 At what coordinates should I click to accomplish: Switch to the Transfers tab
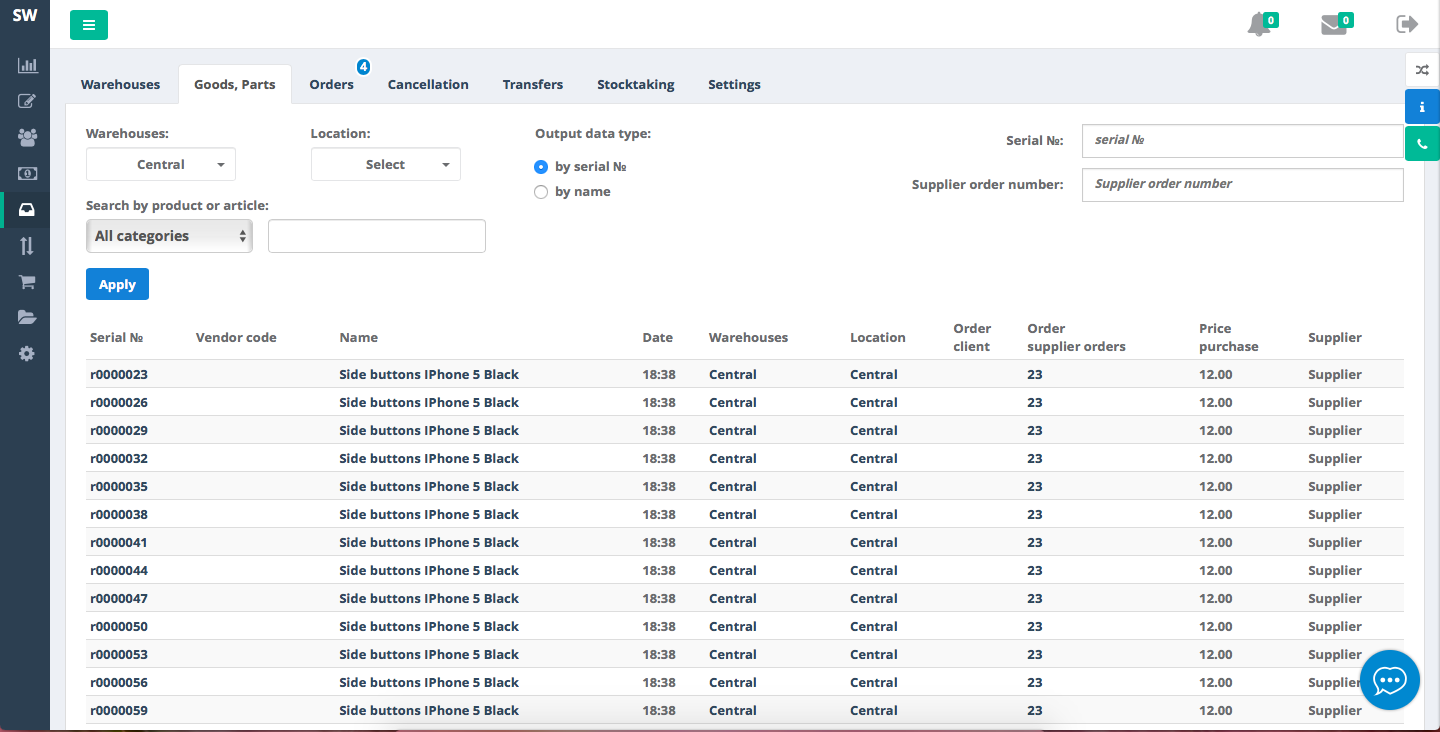(533, 85)
